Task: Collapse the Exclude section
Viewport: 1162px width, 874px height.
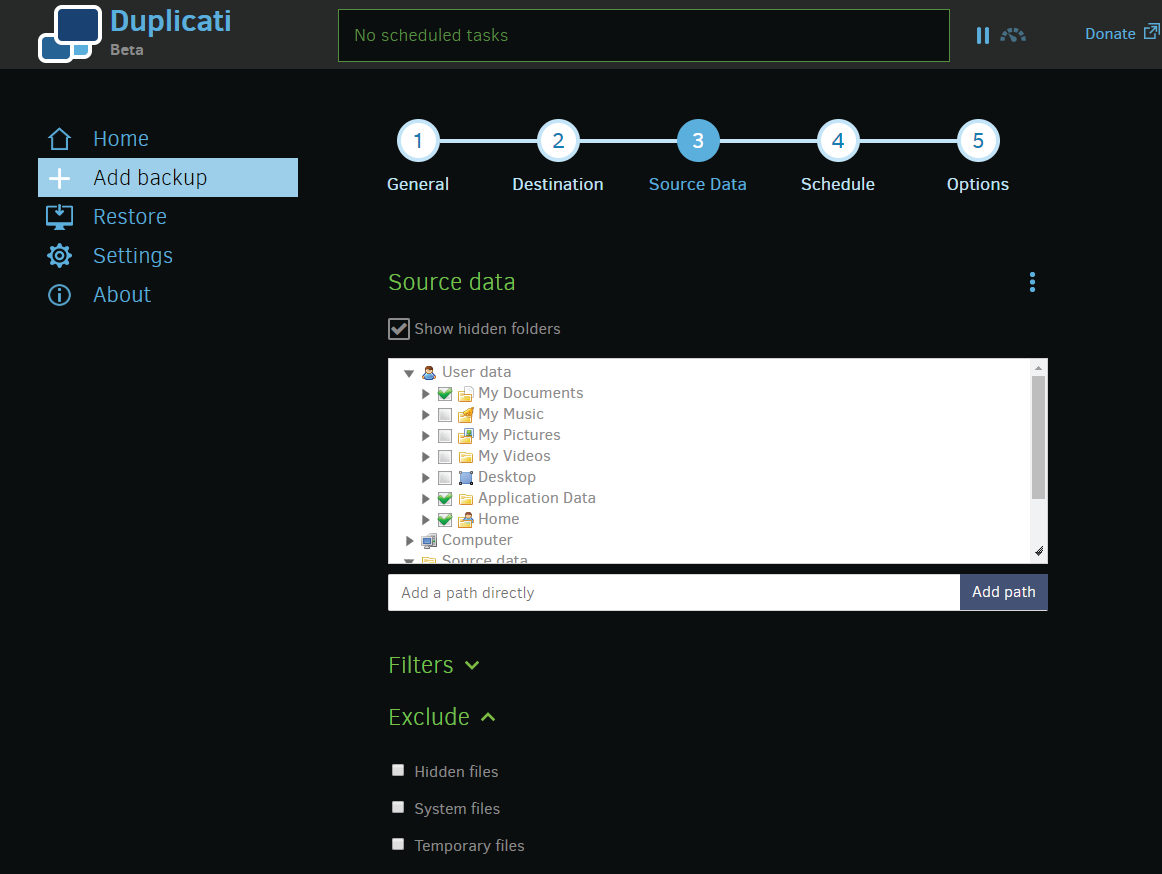Action: (x=442, y=717)
